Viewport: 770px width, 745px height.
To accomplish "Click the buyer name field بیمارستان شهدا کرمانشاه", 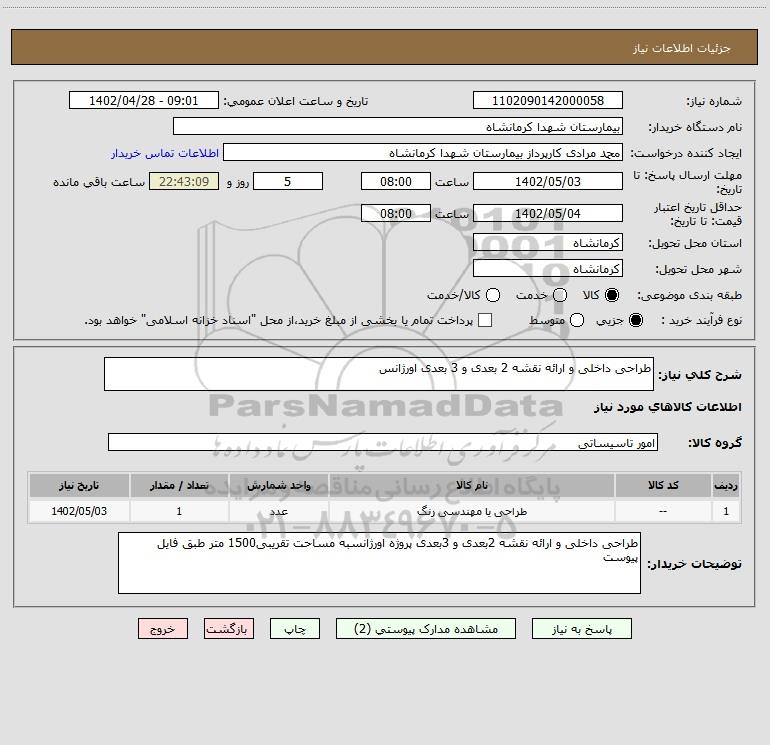I will coord(398,126).
